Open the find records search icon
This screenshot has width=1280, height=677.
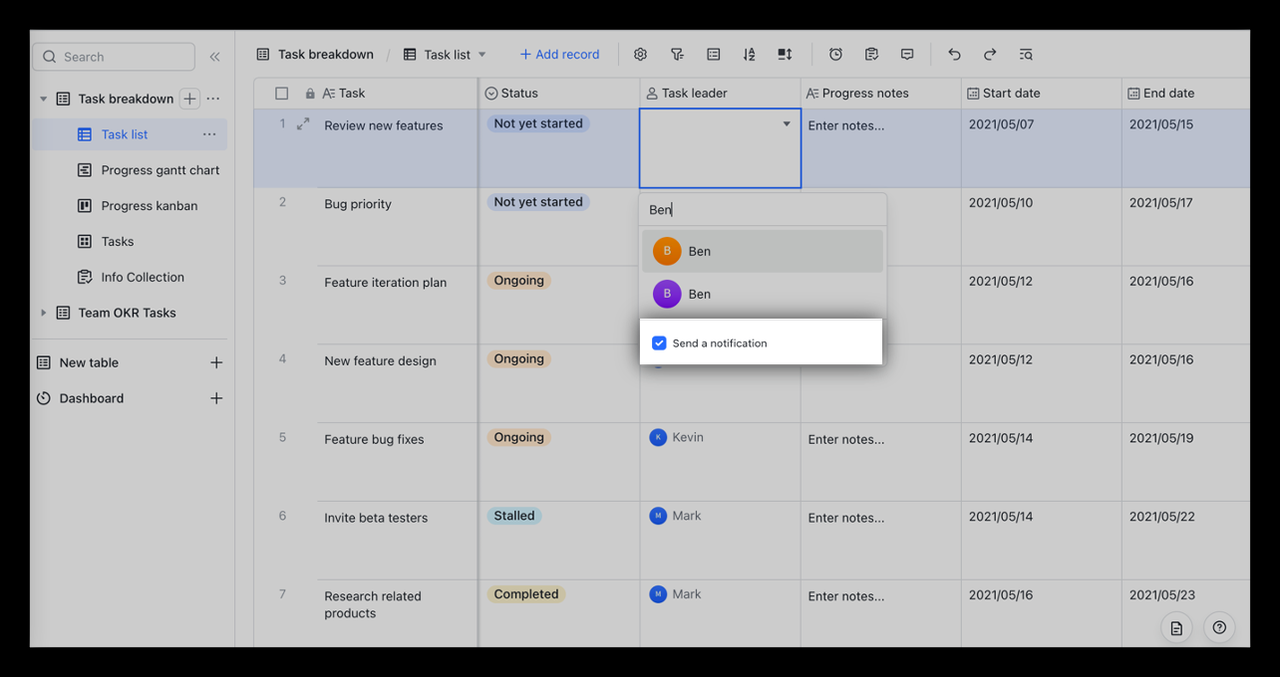(1026, 55)
